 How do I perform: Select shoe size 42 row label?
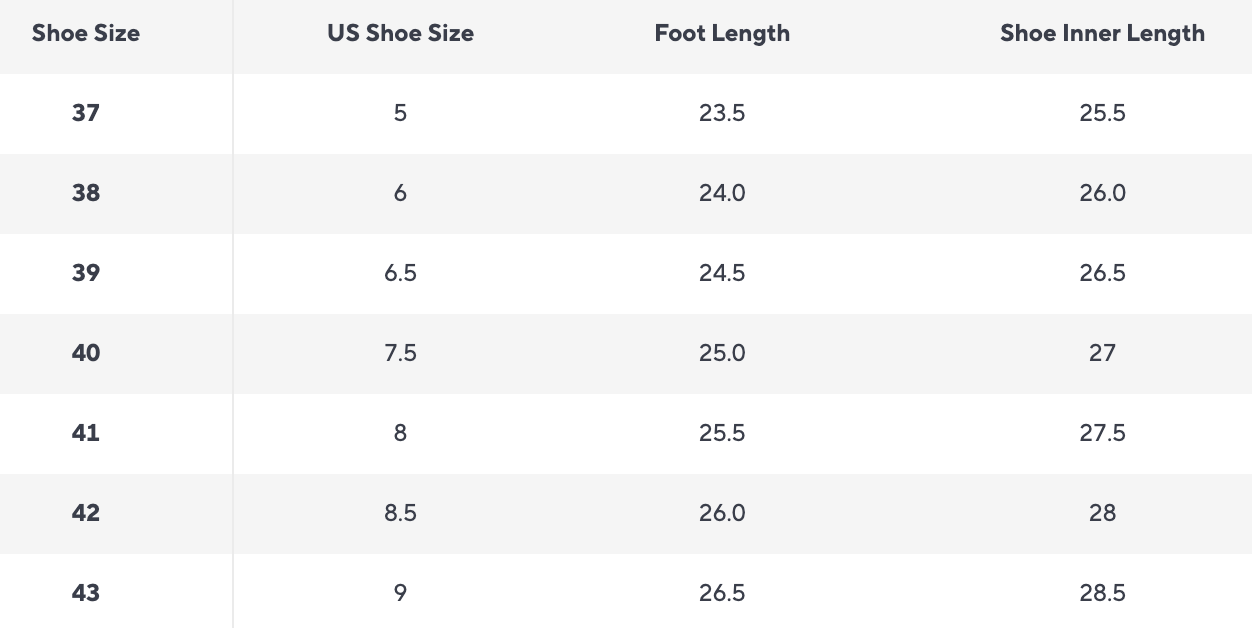click(86, 513)
